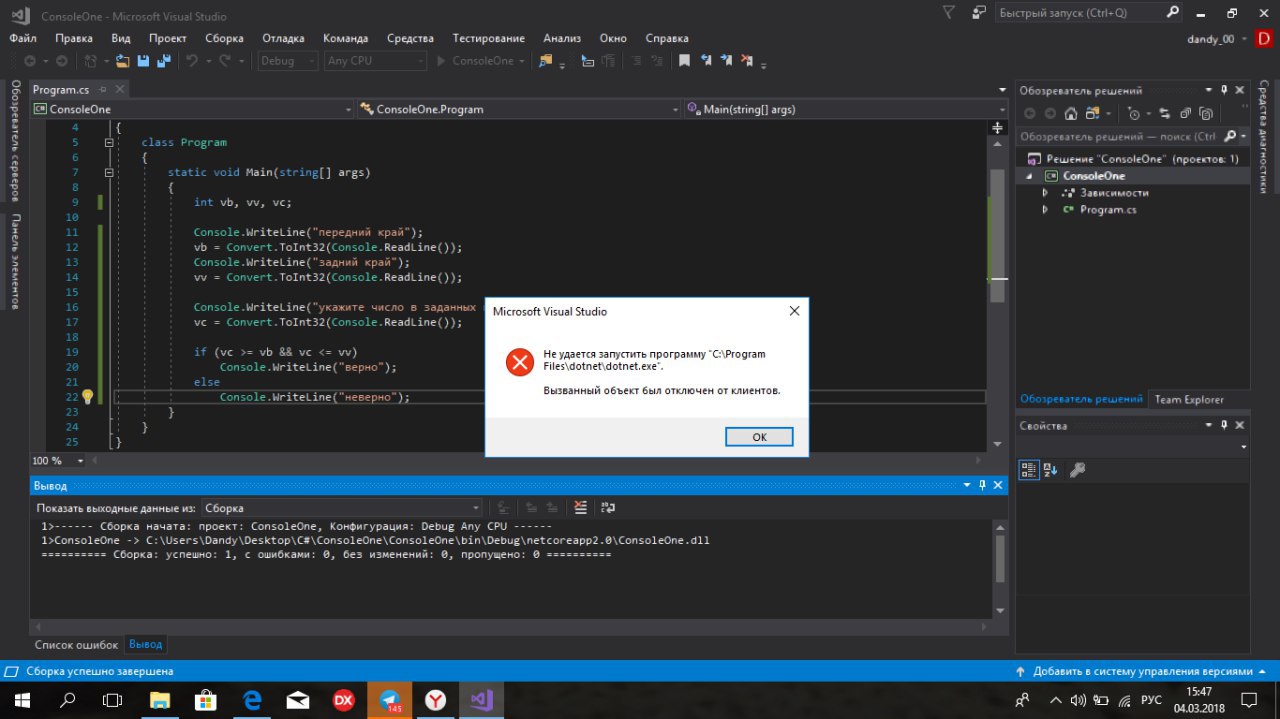The image size is (1280, 719).
Task: Open the Файл menu
Action: pos(23,38)
